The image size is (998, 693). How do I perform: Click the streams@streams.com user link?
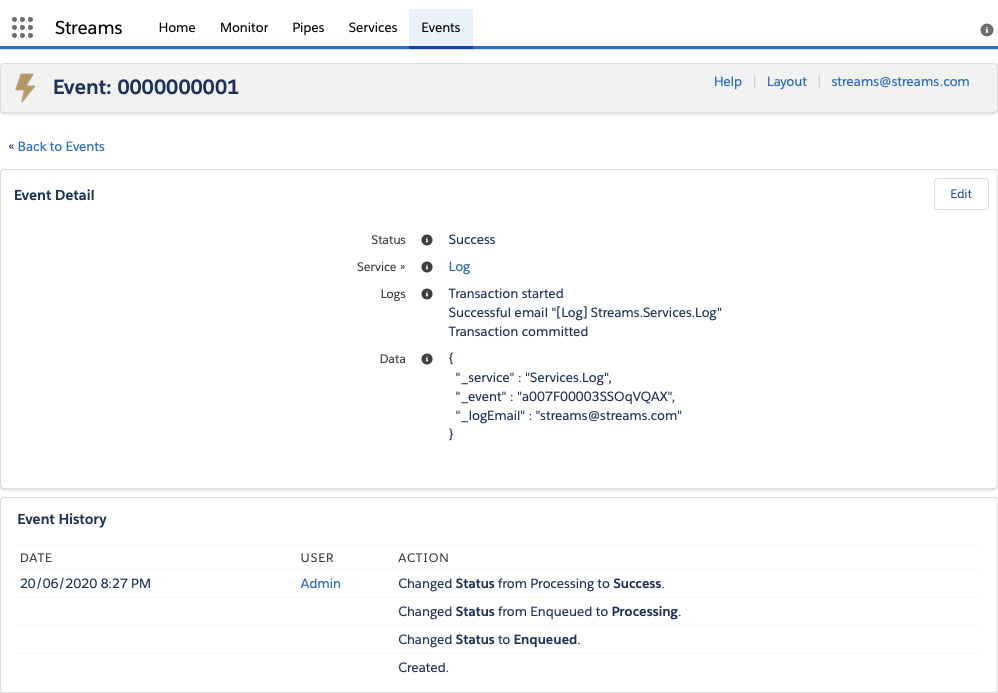point(900,81)
